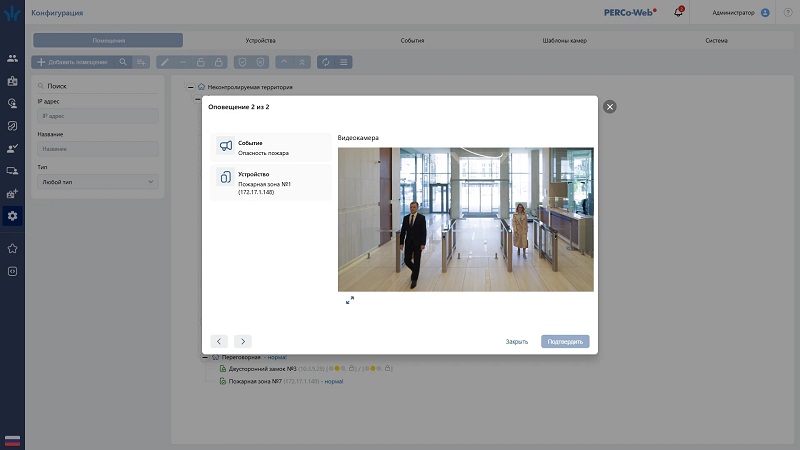Expand the video camera to fullscreen

coord(350,300)
